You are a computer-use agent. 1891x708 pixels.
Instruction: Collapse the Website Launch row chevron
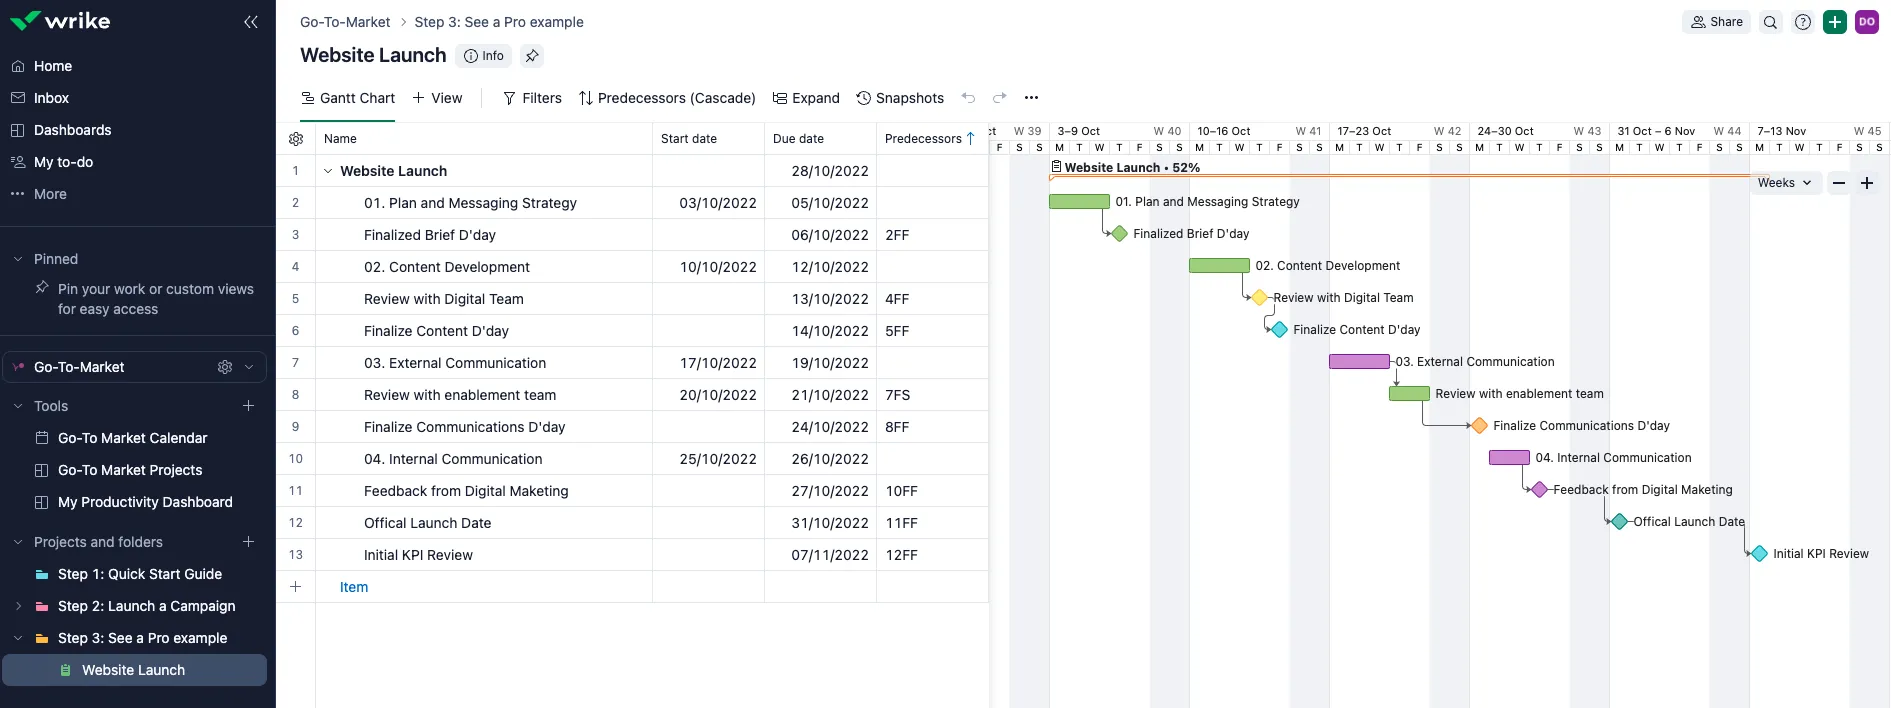(x=327, y=171)
